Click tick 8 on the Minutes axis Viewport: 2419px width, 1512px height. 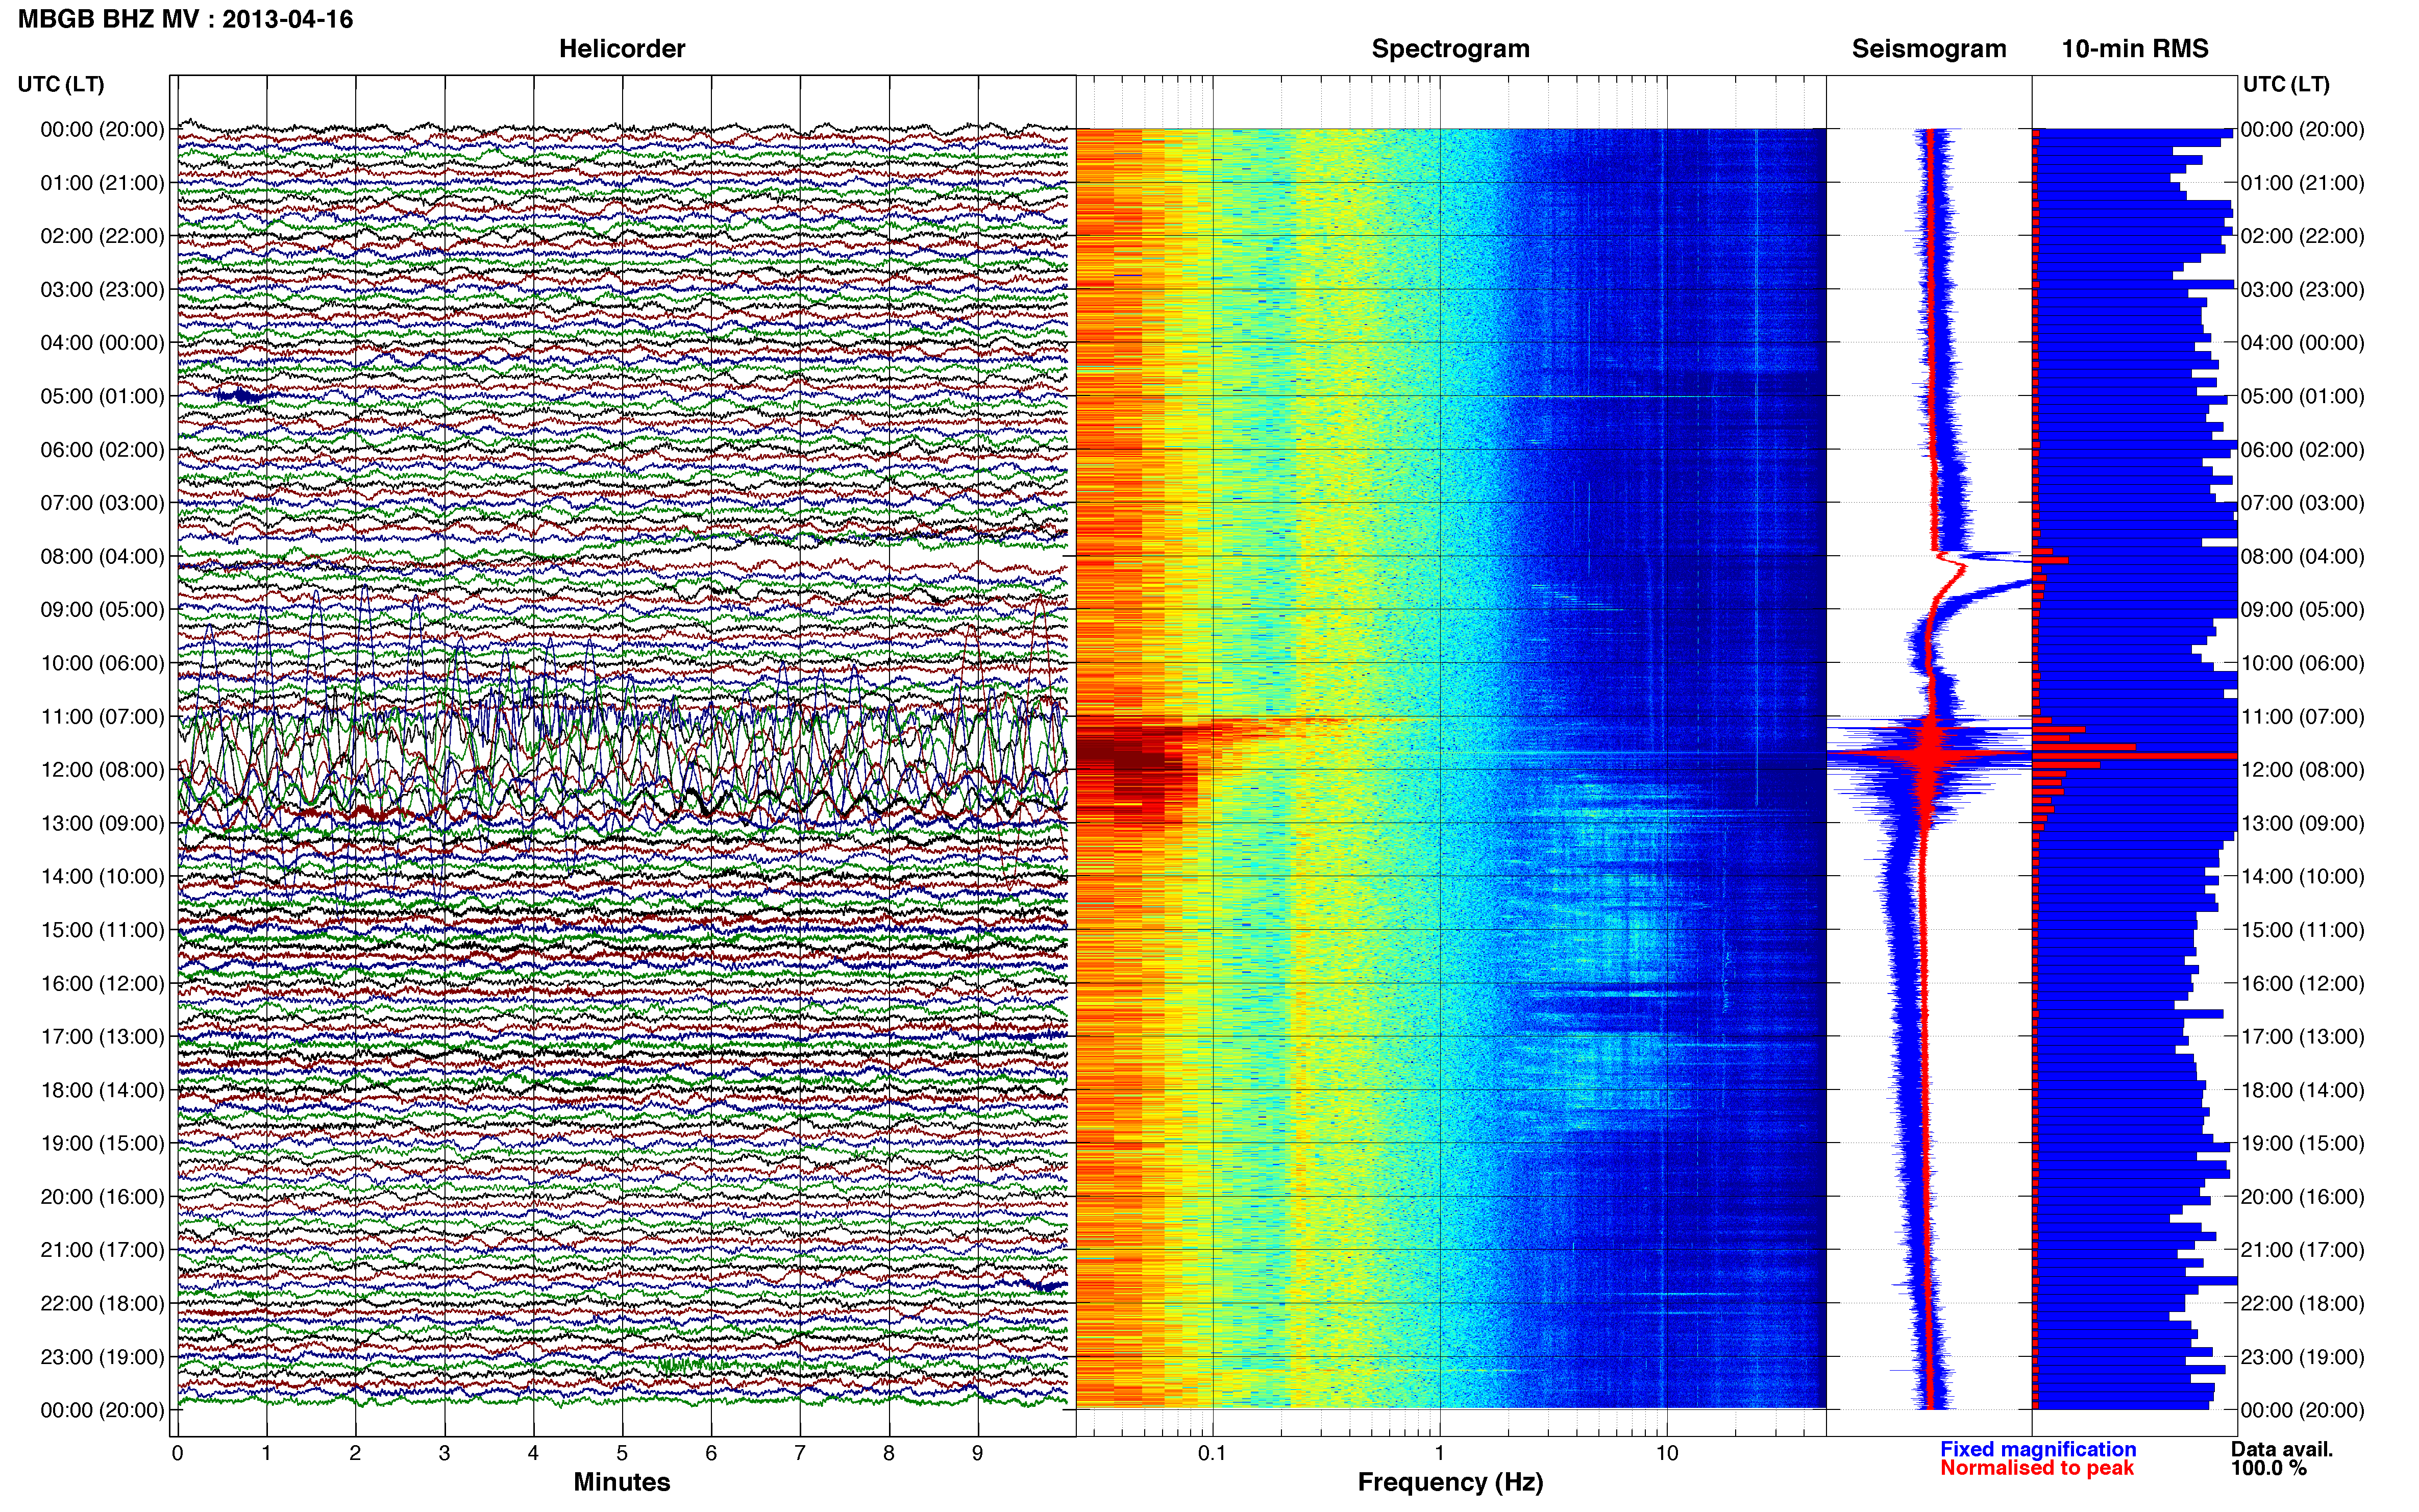(889, 1454)
